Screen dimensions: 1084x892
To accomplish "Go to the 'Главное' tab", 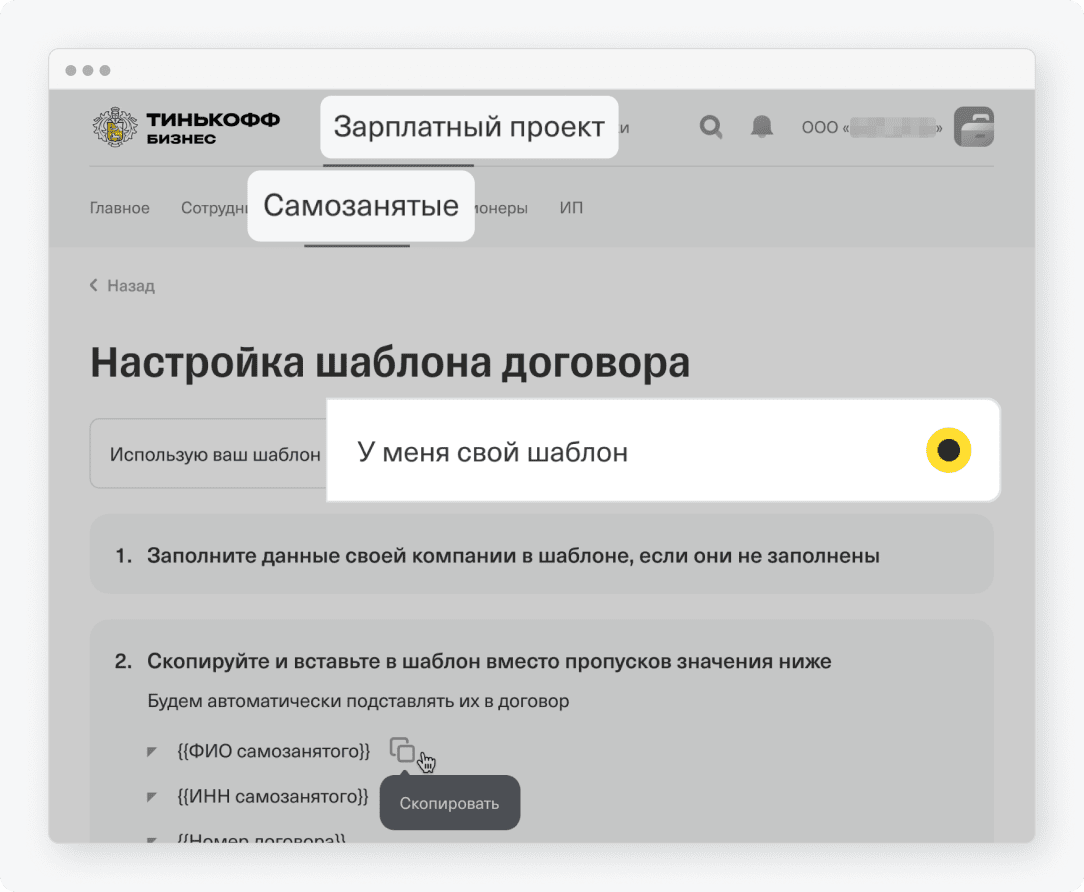I will (x=119, y=208).
